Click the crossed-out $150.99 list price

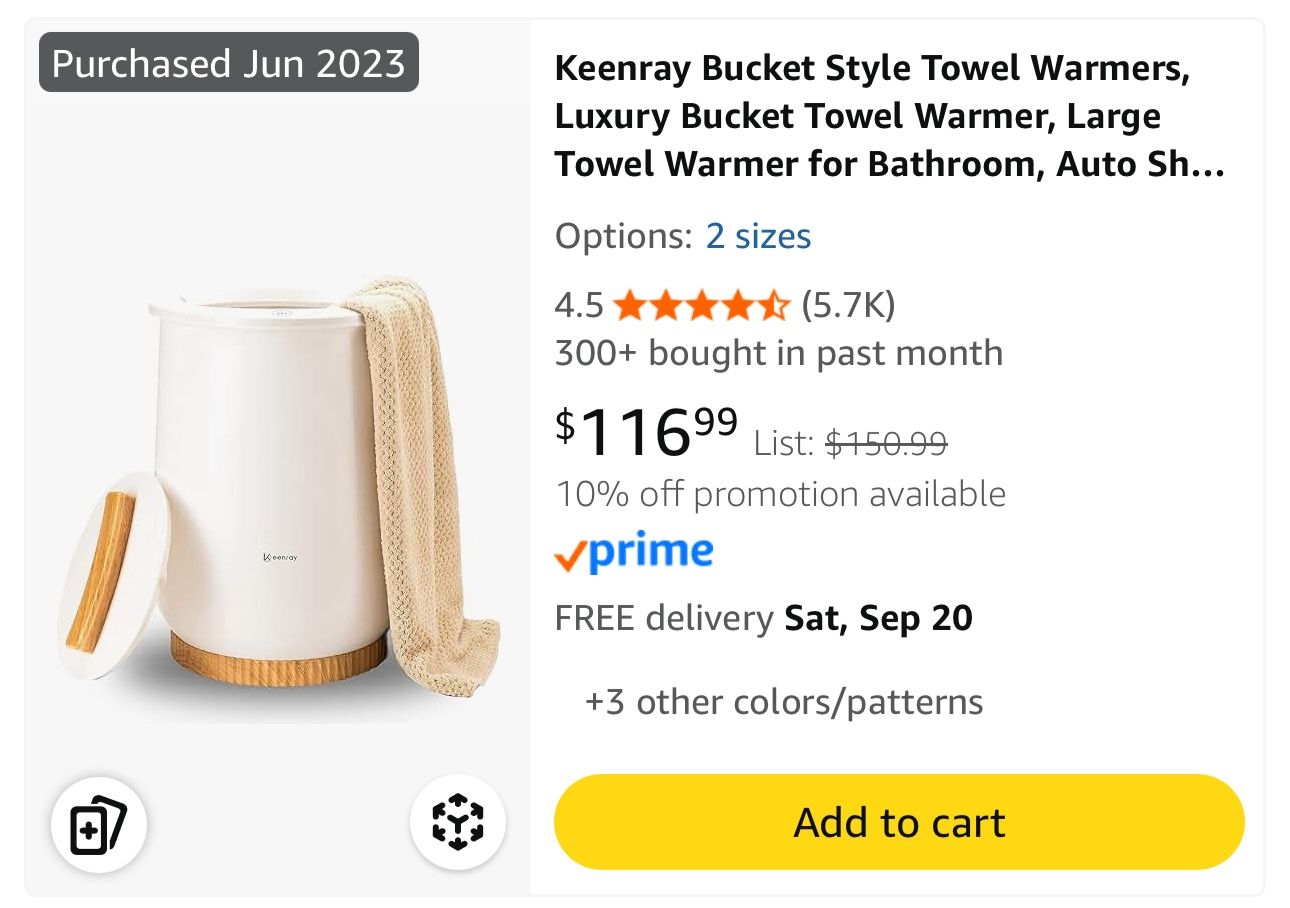pos(886,442)
